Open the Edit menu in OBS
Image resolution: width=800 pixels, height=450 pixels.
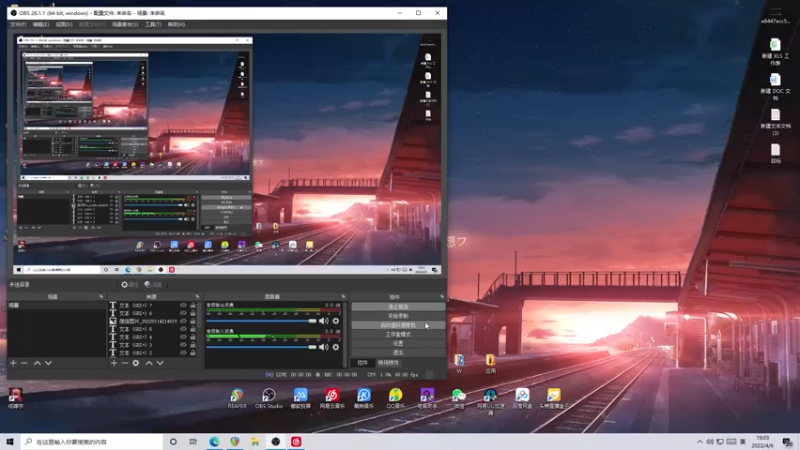(x=41, y=24)
